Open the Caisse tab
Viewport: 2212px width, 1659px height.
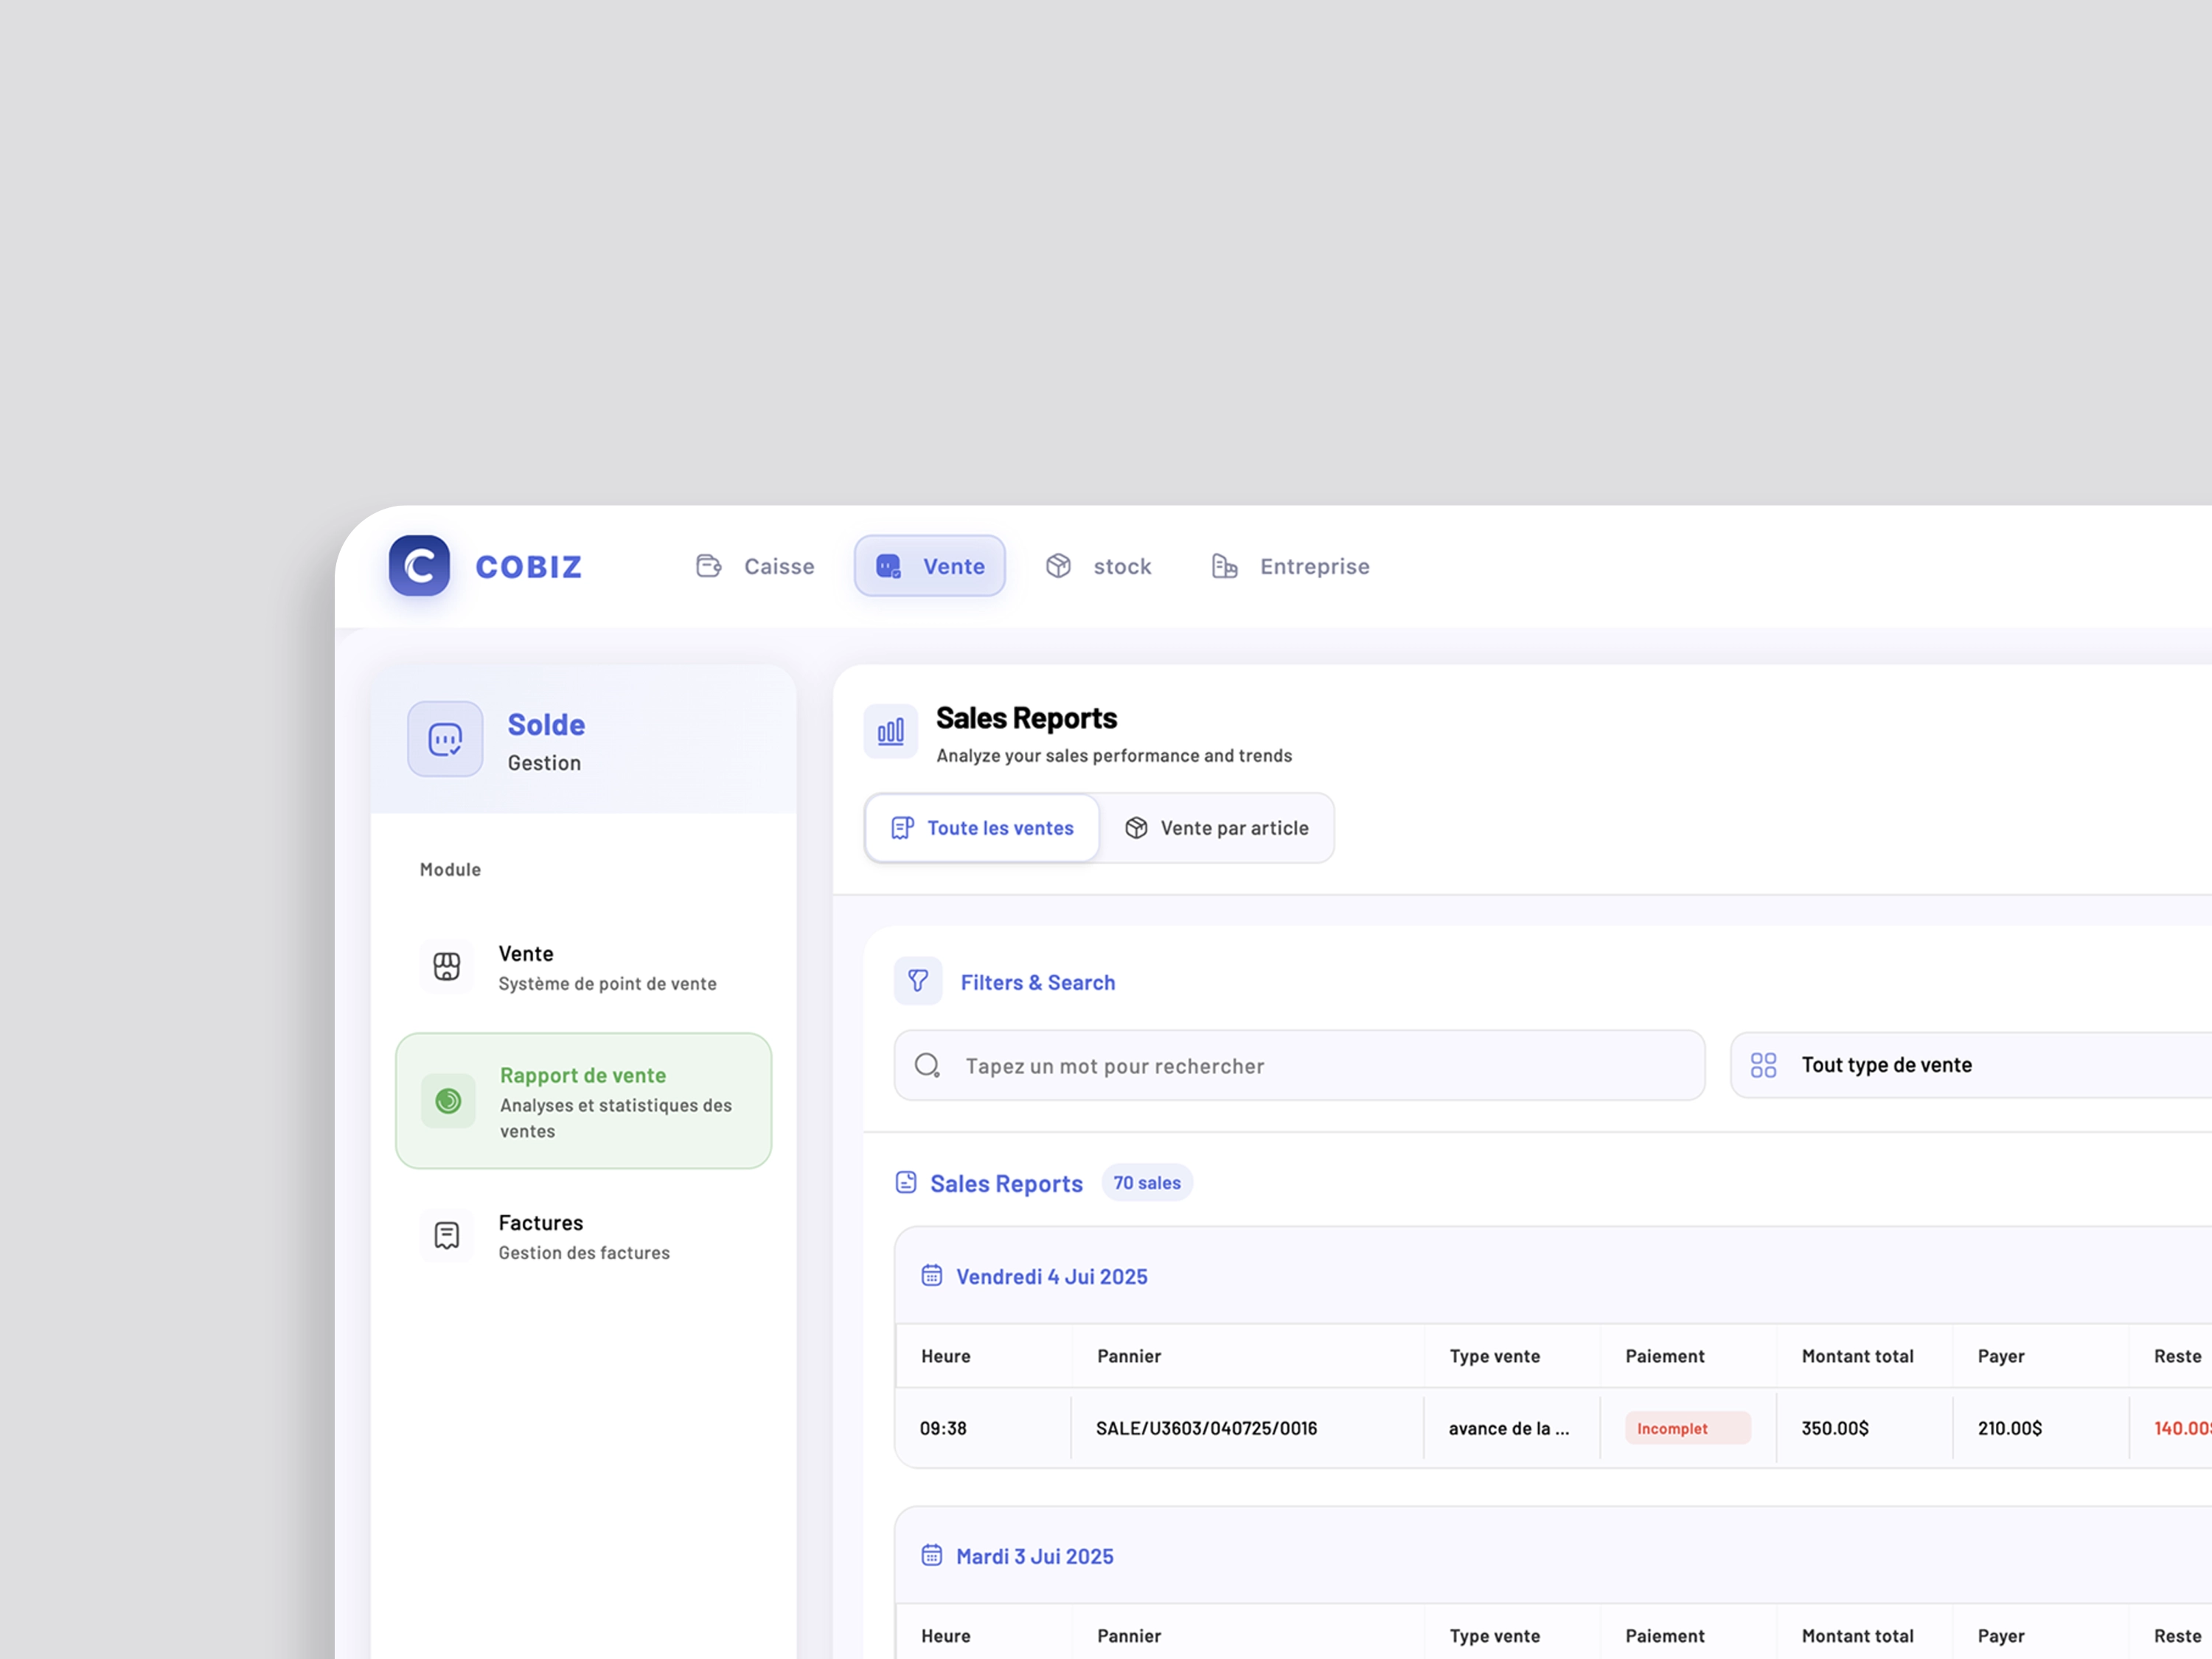[x=755, y=566]
